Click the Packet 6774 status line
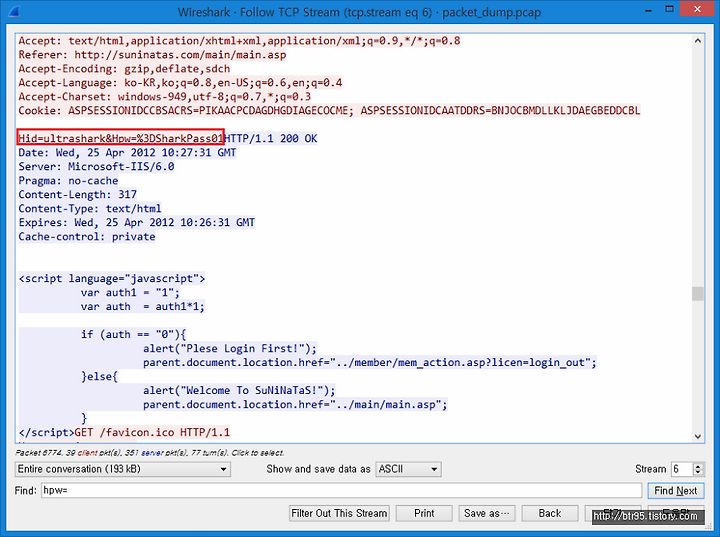This screenshot has width=720, height=537. (150, 452)
